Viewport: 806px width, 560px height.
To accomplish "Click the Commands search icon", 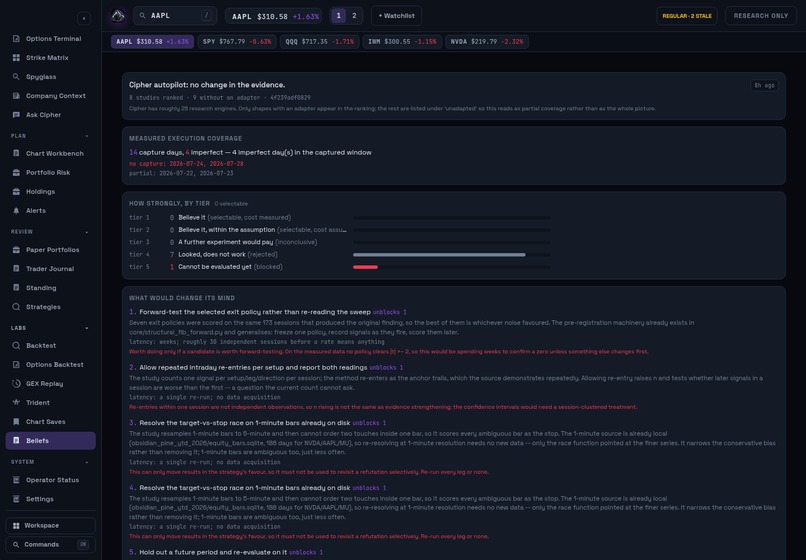I will click(16, 545).
